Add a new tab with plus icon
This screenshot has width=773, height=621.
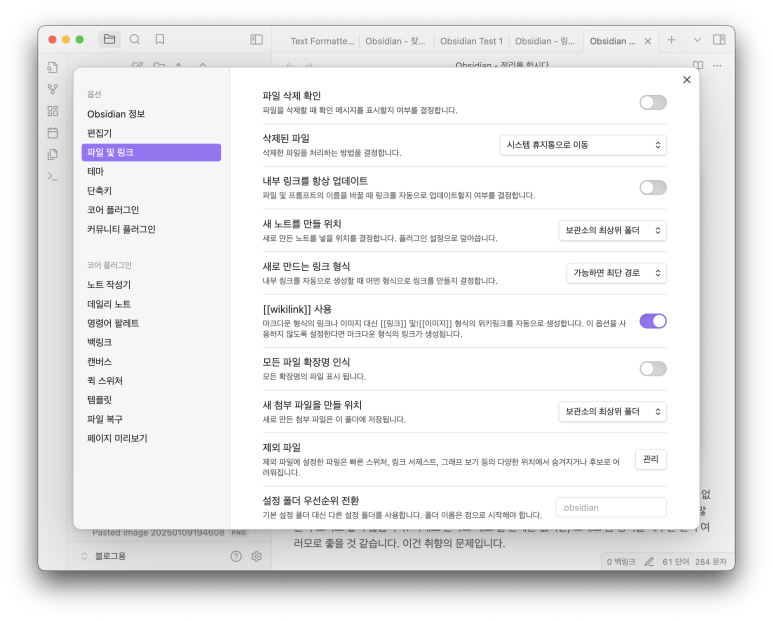(671, 40)
